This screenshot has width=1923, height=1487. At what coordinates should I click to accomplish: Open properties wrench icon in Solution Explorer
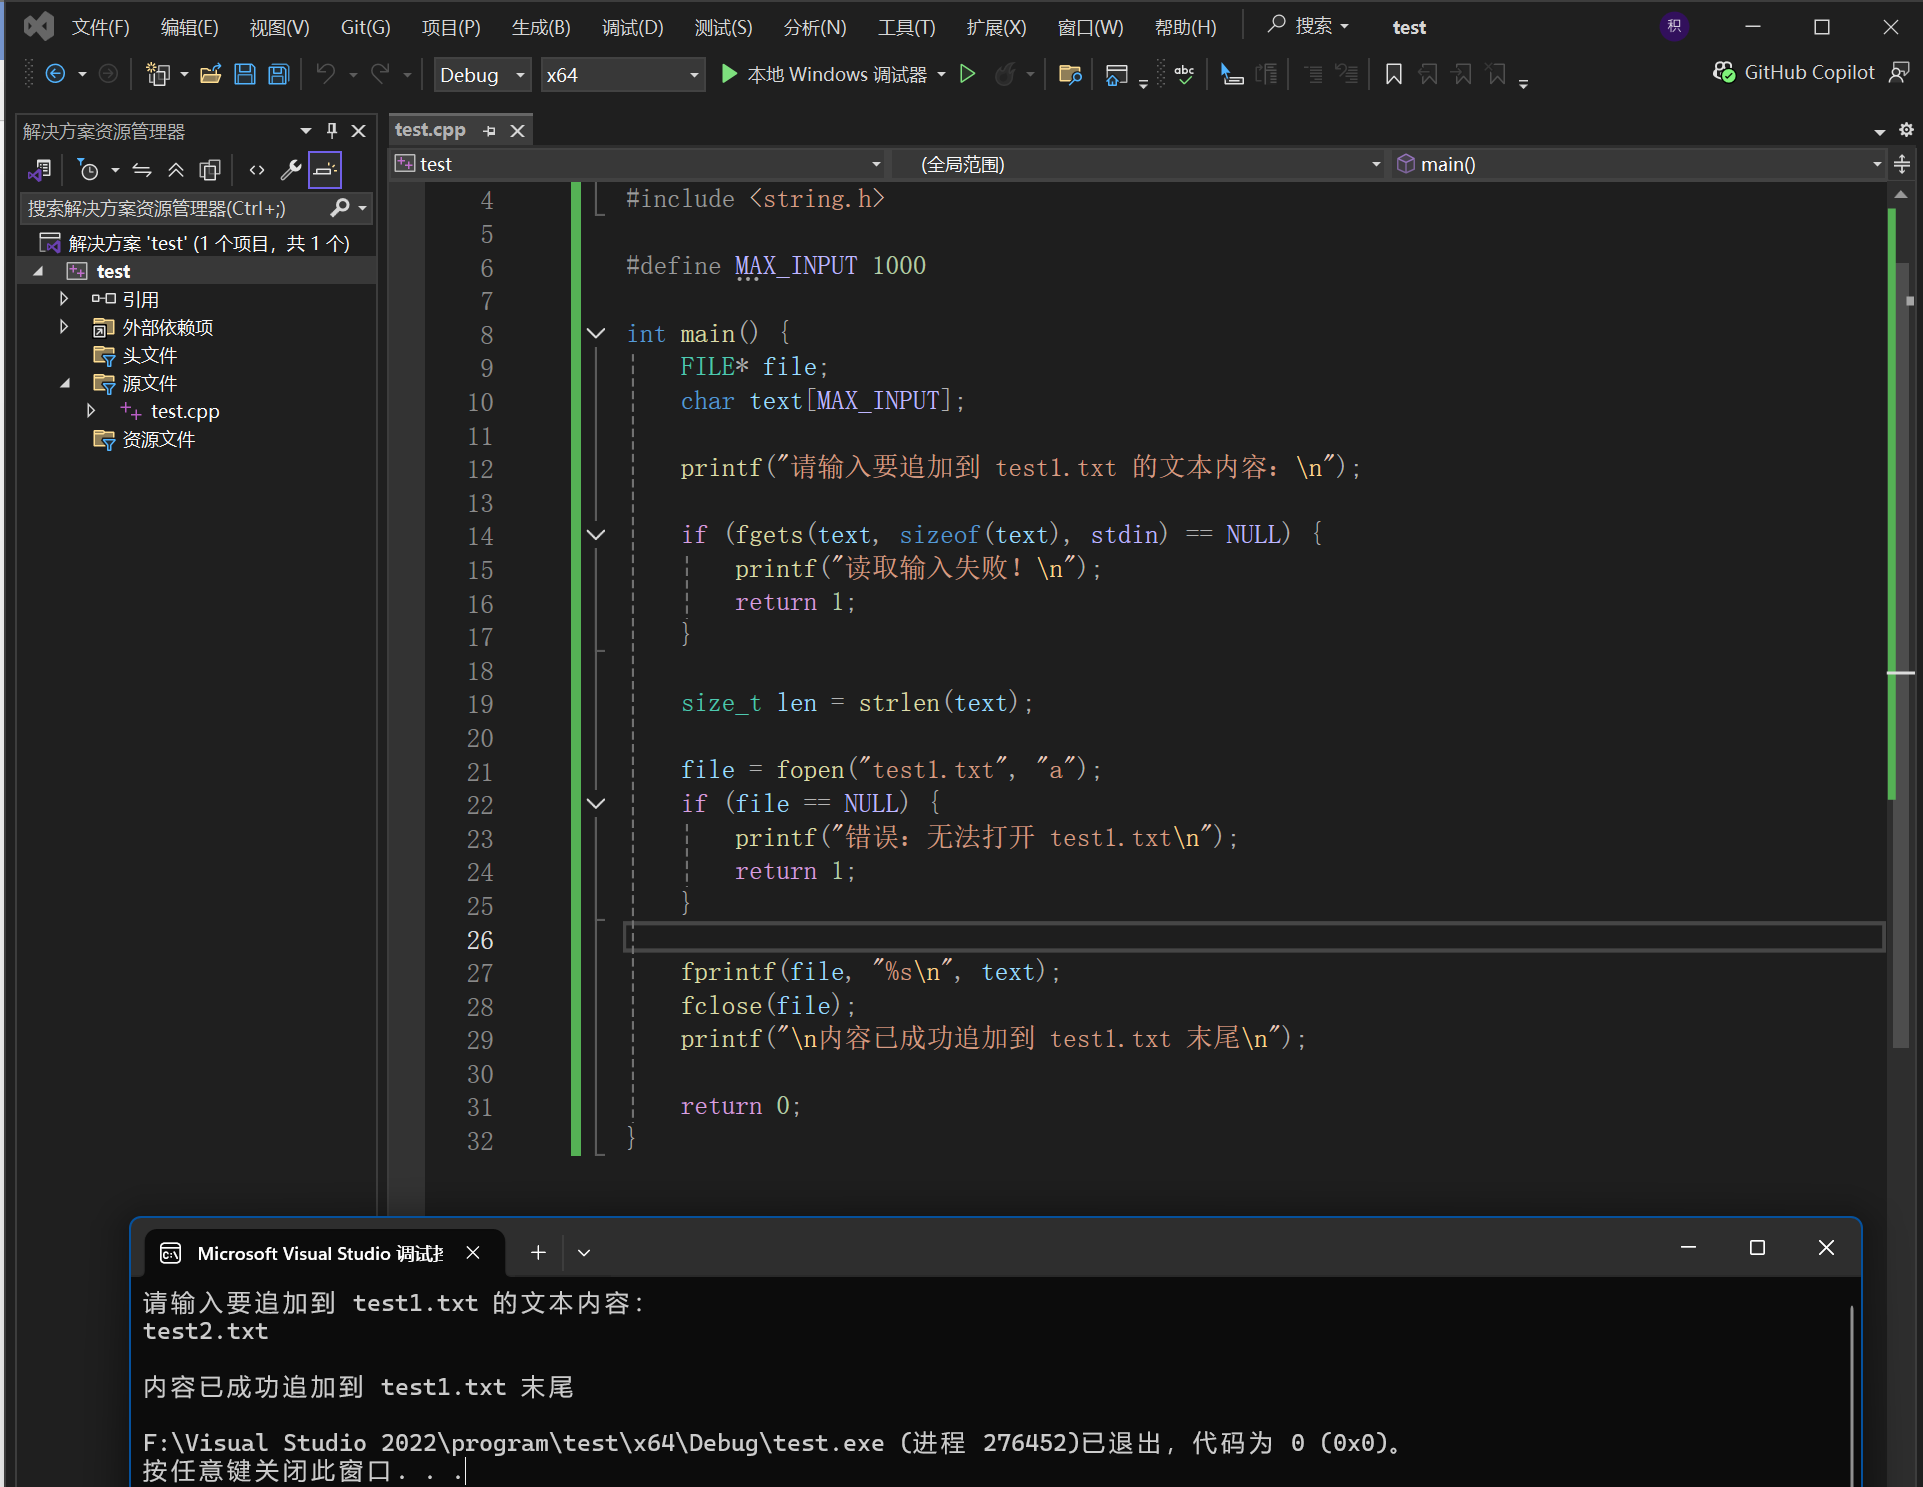pyautogui.click(x=291, y=170)
